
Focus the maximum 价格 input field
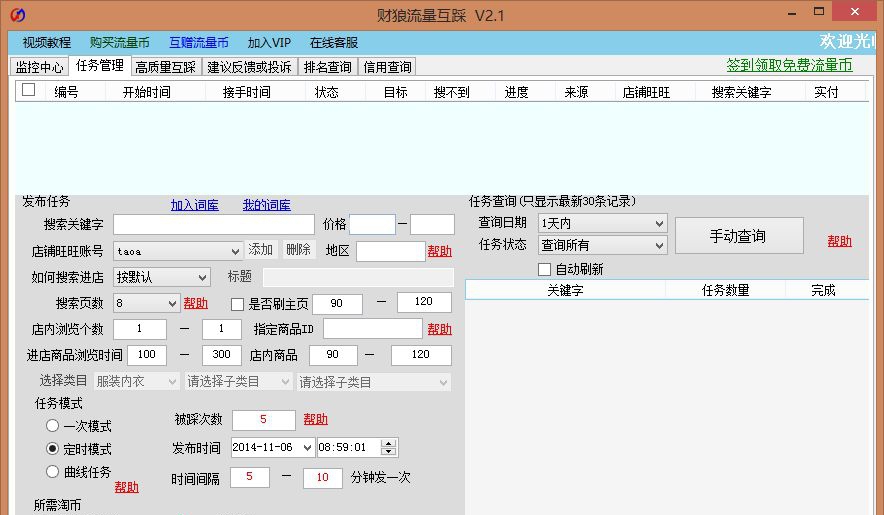point(432,225)
